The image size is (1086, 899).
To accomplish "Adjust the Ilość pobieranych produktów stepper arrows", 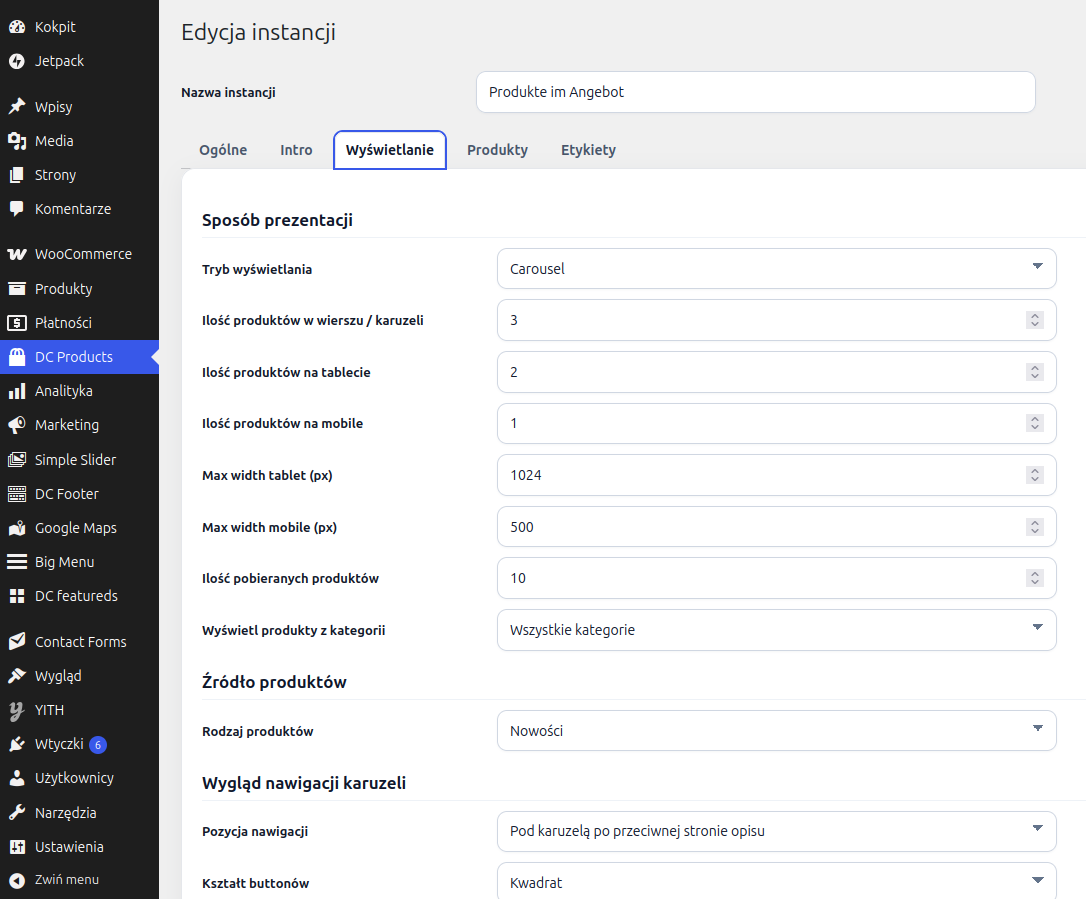I will click(x=1035, y=578).
